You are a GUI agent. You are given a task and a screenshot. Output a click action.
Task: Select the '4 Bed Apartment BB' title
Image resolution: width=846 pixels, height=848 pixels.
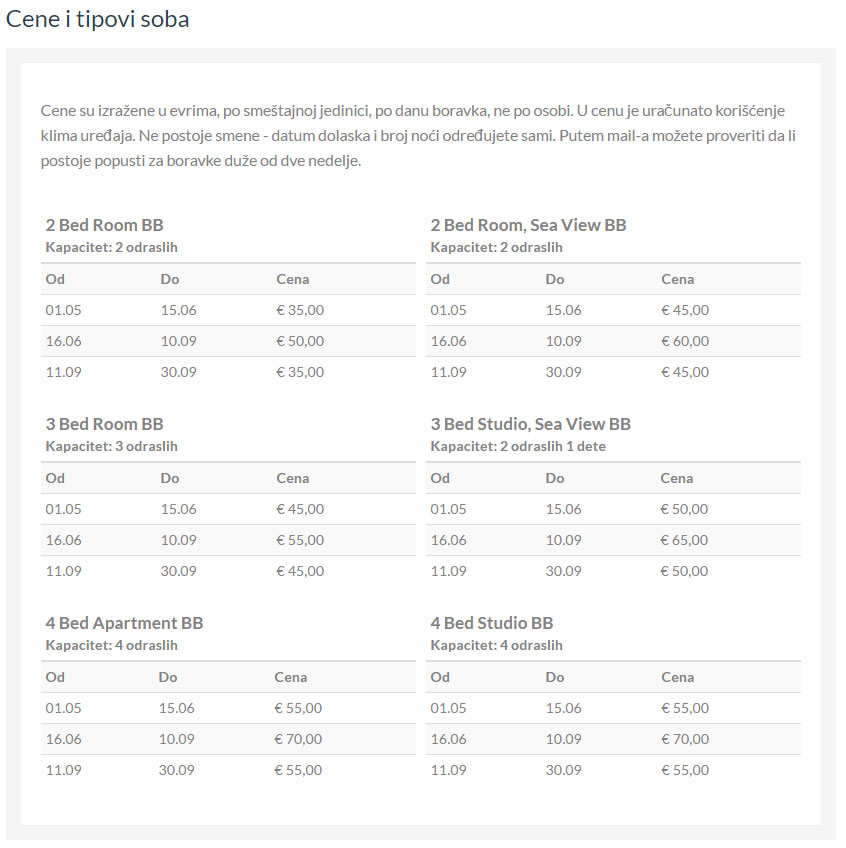[x=124, y=623]
